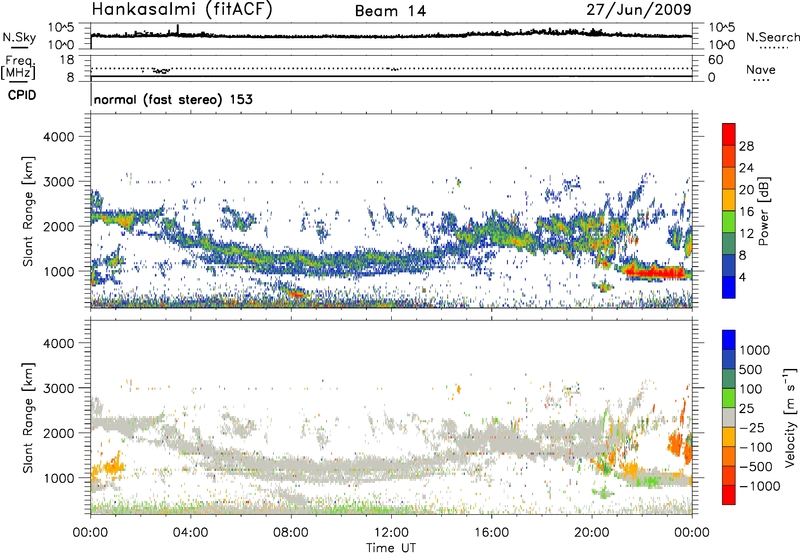Screen dimensions: 800x554
Task: Click the 18 tick on frequency axis
Action: click(x=67, y=59)
